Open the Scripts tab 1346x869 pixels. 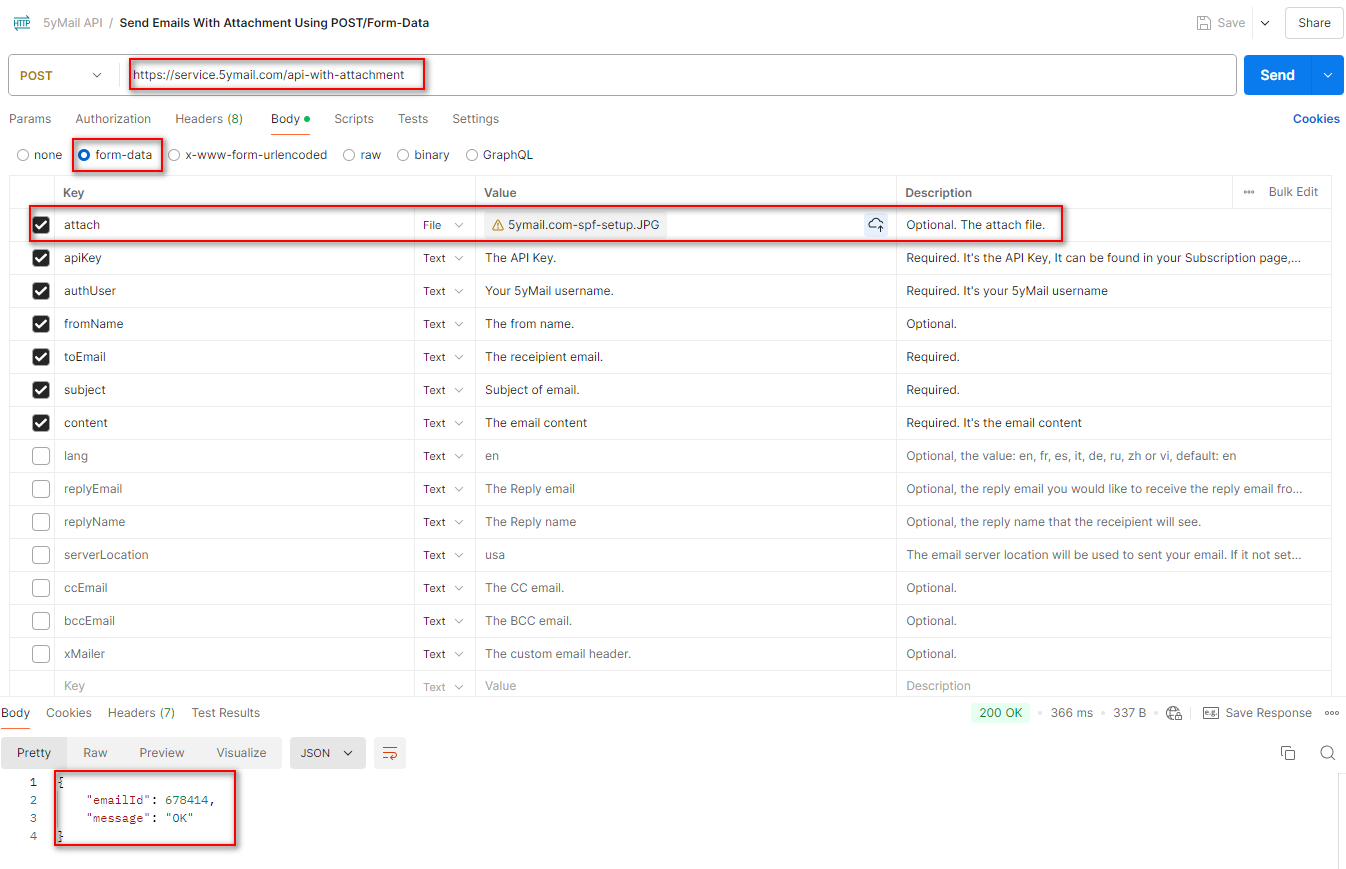(x=354, y=118)
